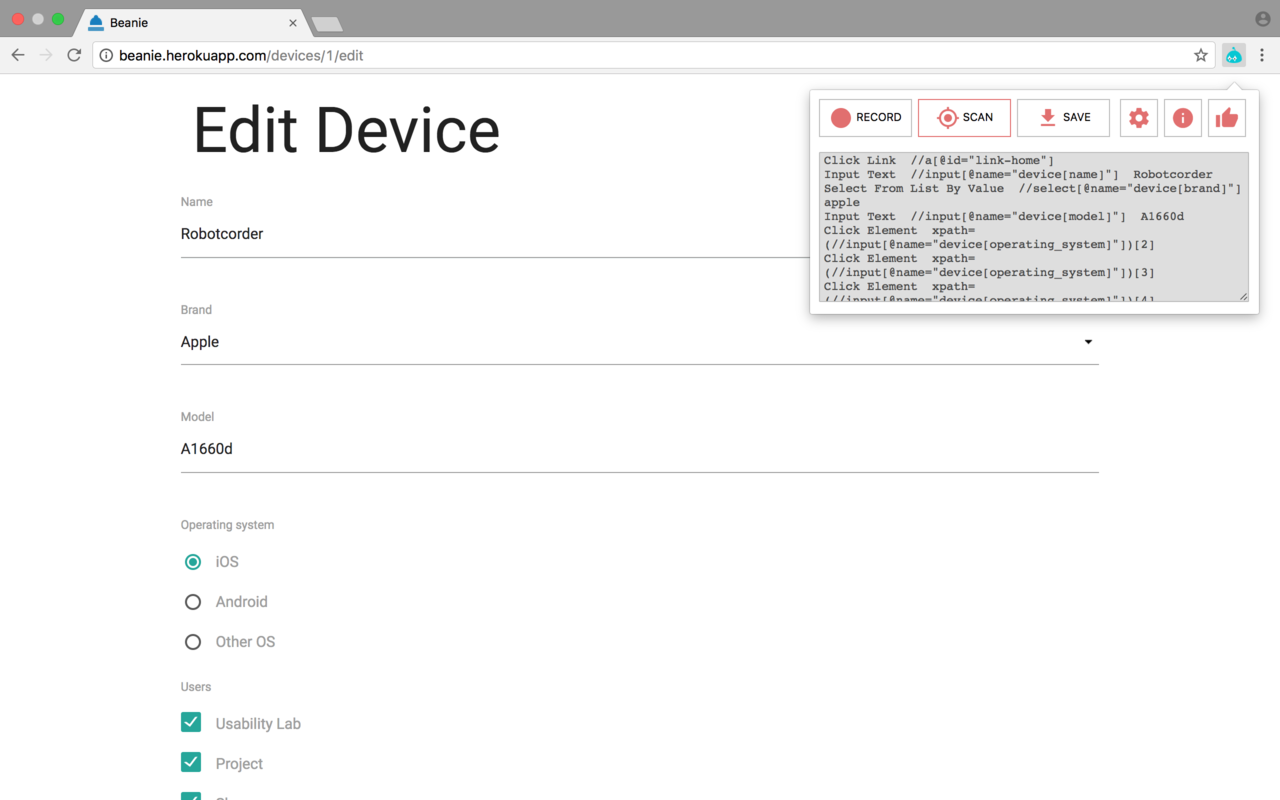The height and width of the screenshot is (800, 1280).
Task: Open the Chrome three-dot menu
Action: (1262, 55)
